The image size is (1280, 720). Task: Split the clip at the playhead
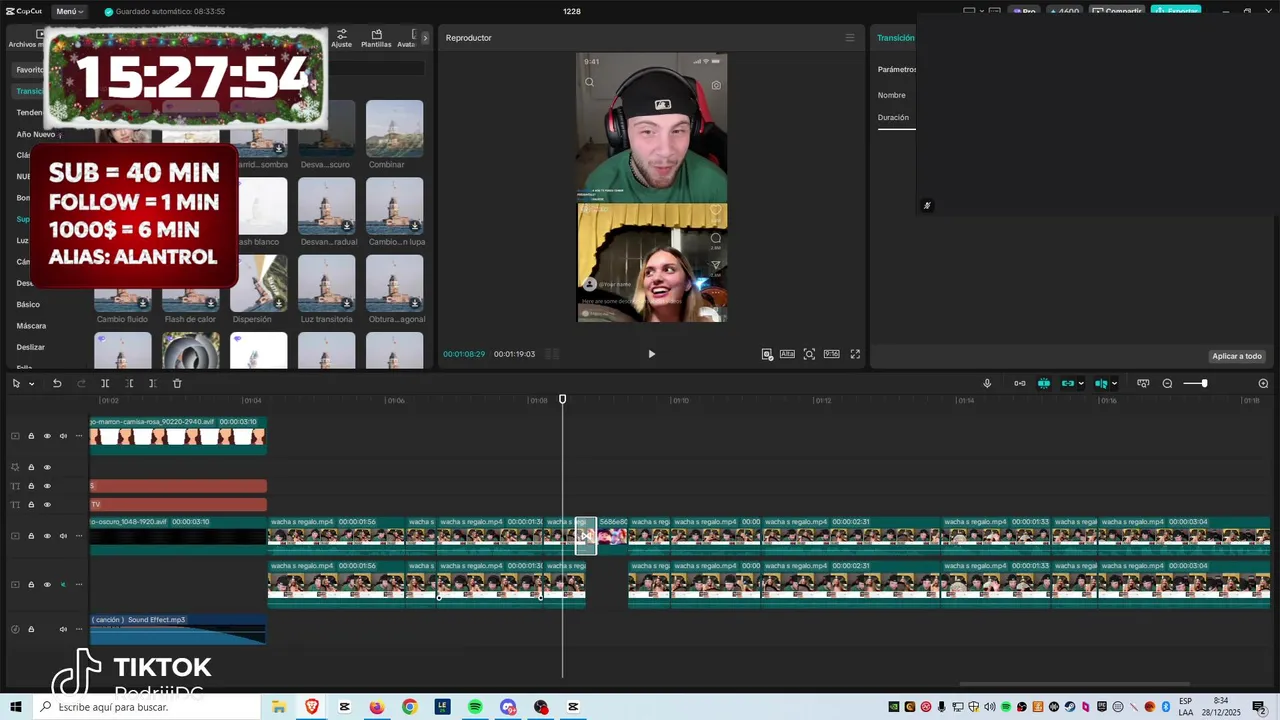click(105, 383)
